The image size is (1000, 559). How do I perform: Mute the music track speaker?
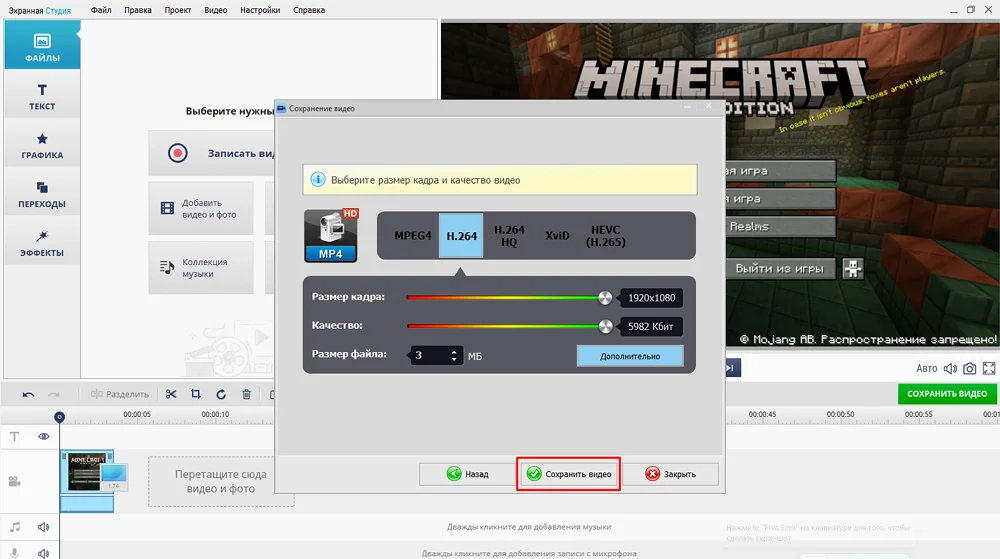pos(44,527)
